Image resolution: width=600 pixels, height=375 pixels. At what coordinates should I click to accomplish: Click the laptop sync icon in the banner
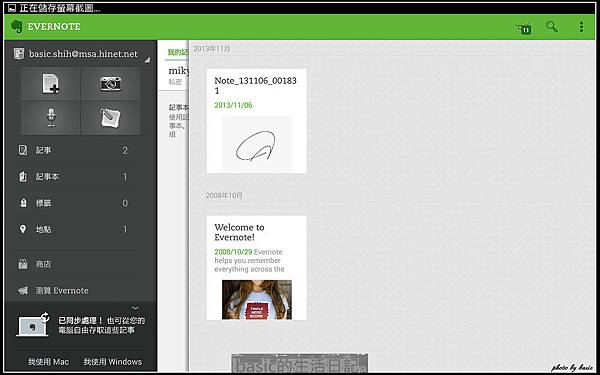point(33,325)
